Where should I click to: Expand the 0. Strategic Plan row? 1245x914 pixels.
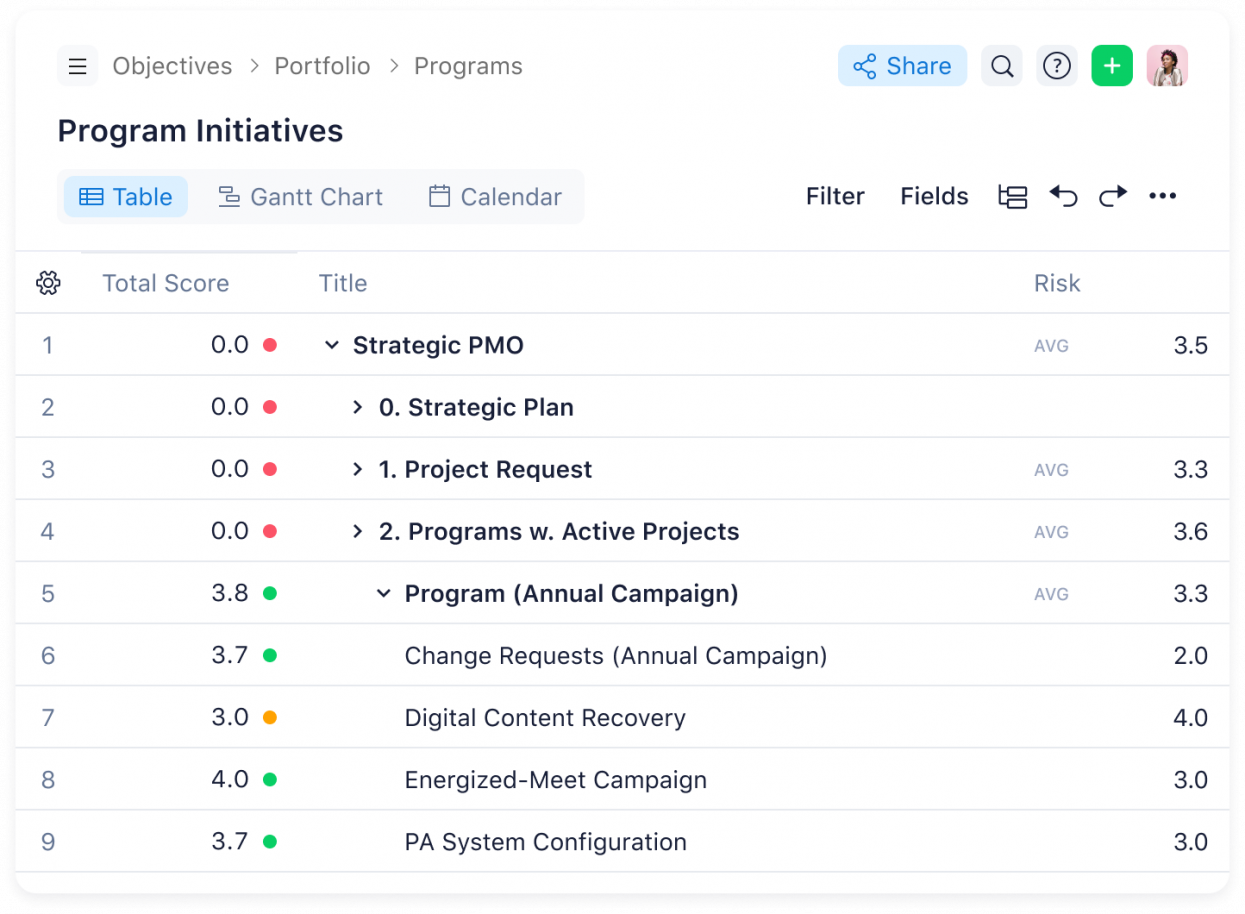[357, 407]
